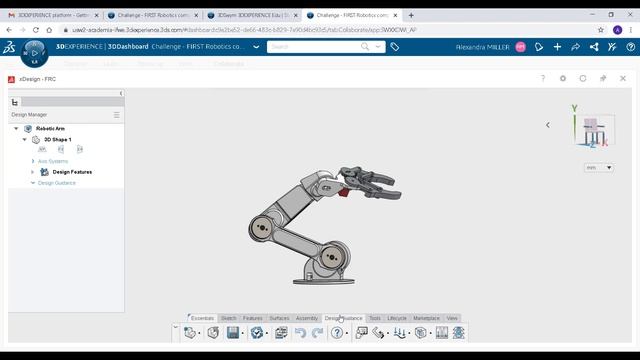Click the last icon in the action bar

[x=458, y=333]
